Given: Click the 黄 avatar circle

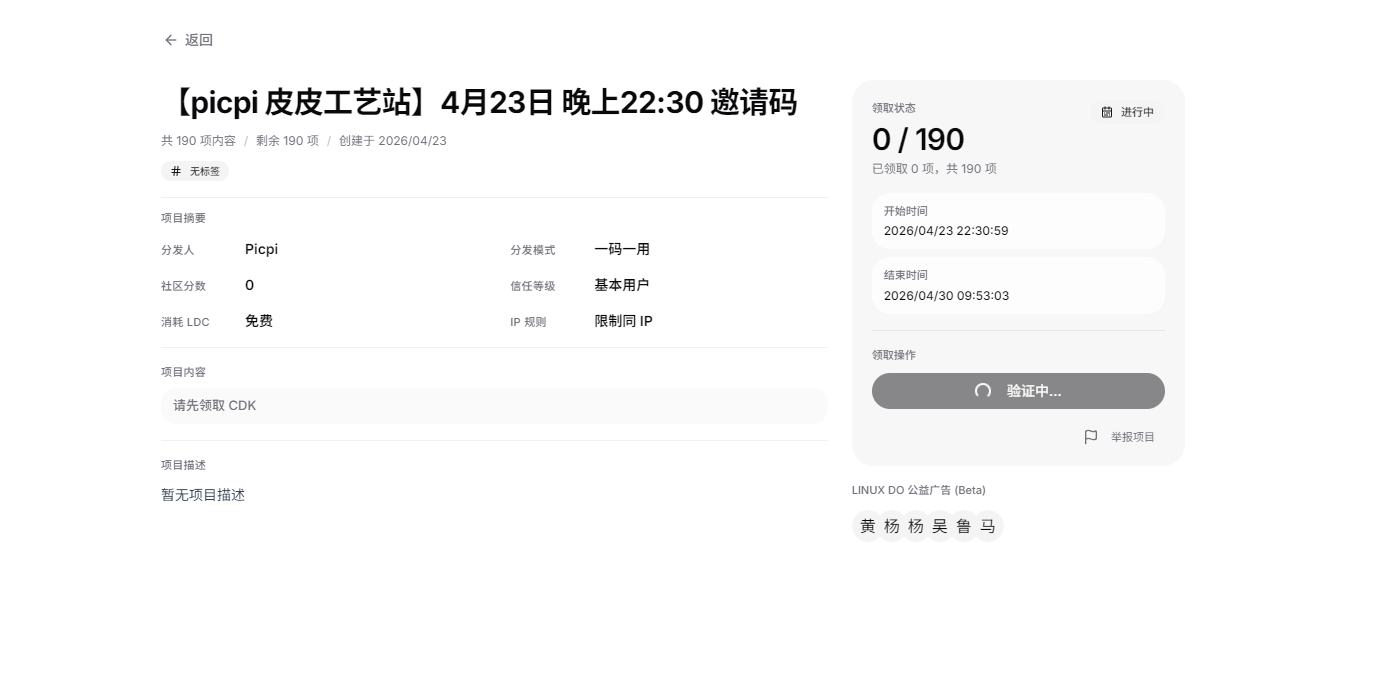Looking at the screenshot, I should (x=868, y=526).
